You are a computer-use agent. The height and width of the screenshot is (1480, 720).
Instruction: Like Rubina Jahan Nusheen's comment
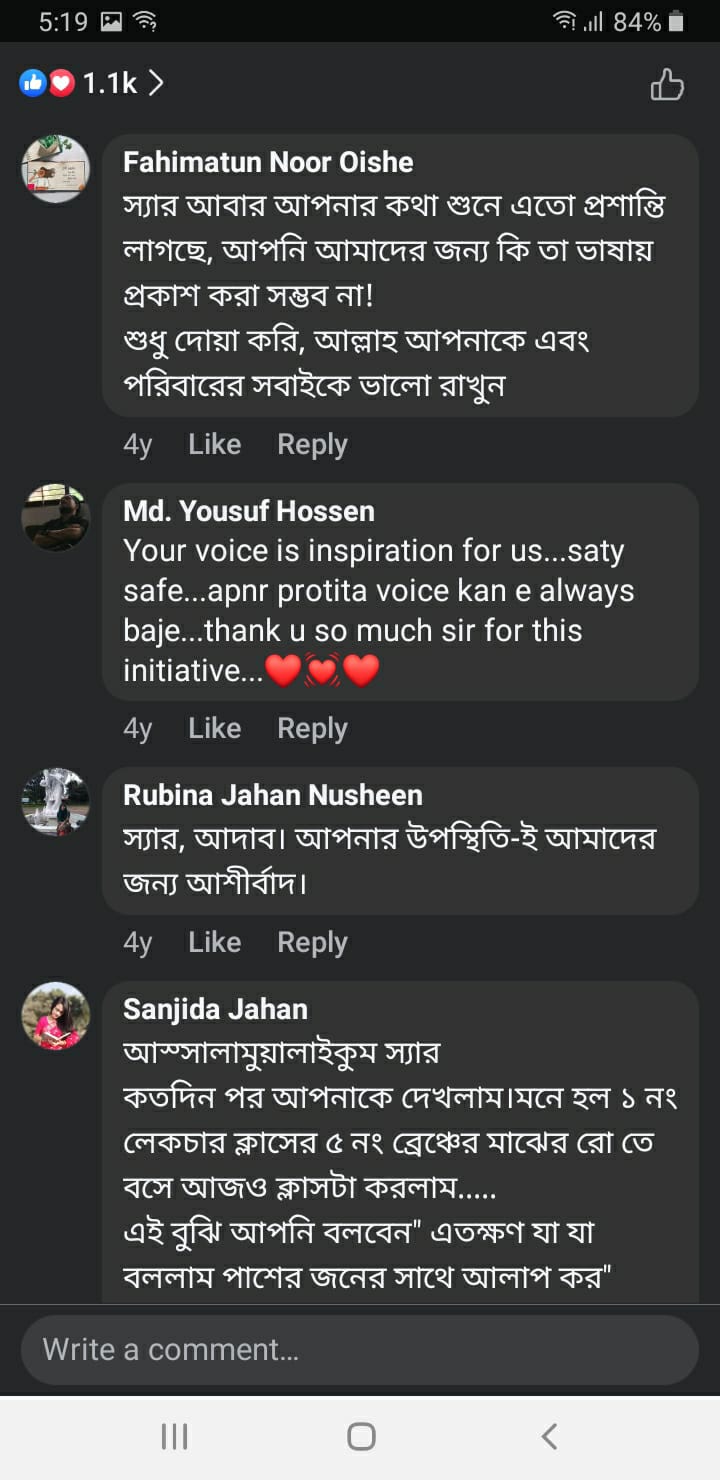point(214,942)
